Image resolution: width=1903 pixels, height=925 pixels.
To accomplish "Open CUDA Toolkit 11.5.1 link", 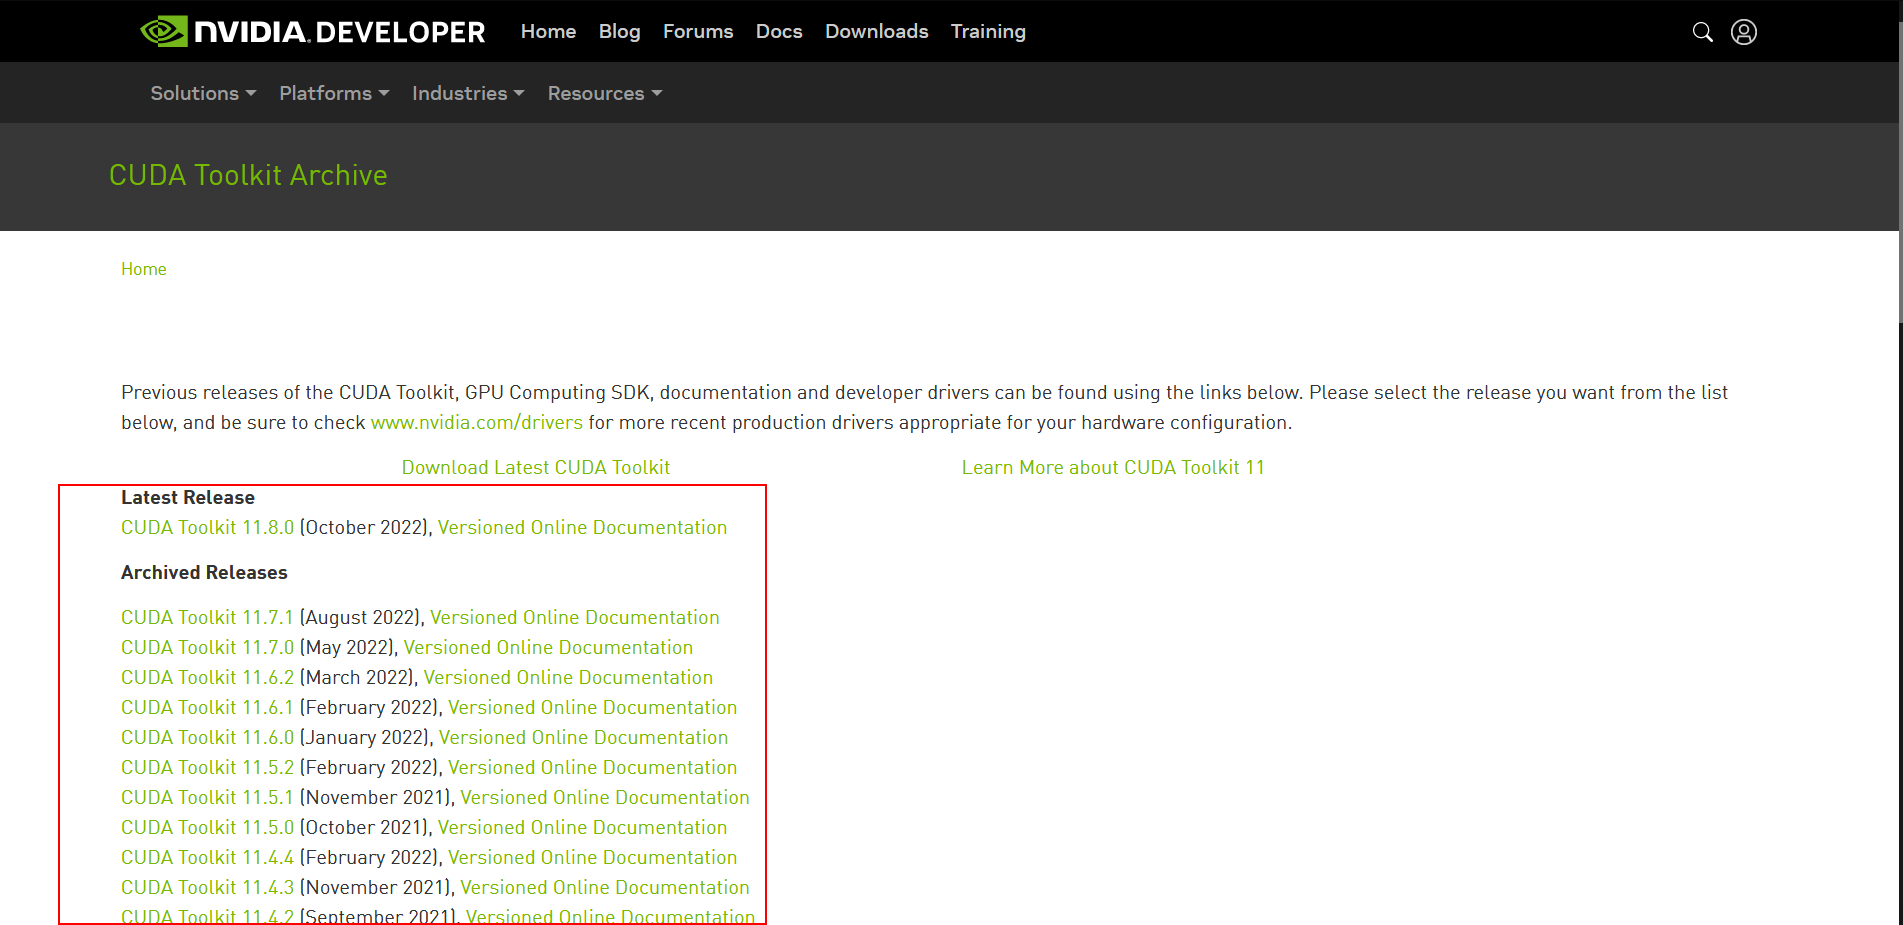I will (208, 797).
